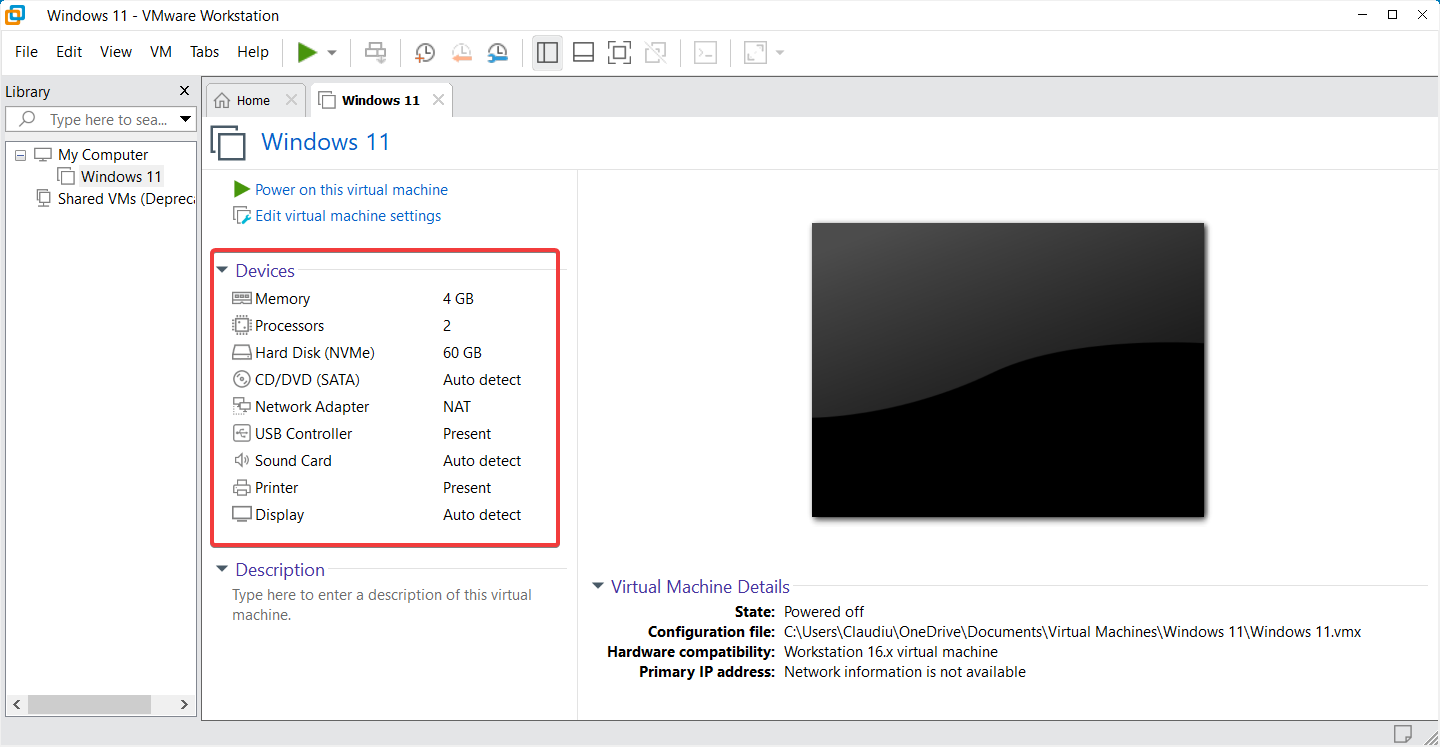This screenshot has height=747, width=1440.
Task: Open the library search dropdown arrow
Action: [185, 120]
